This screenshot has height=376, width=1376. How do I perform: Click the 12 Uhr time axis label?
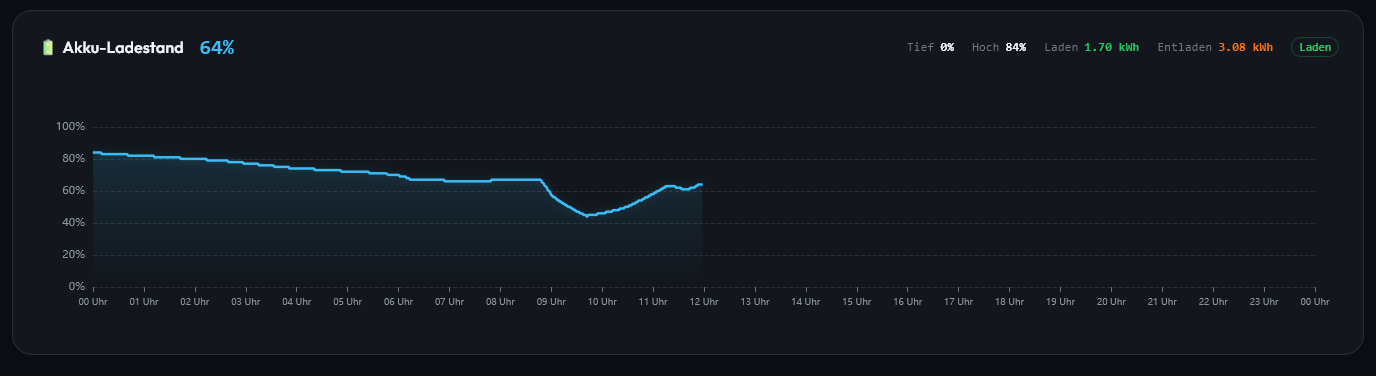coord(704,301)
